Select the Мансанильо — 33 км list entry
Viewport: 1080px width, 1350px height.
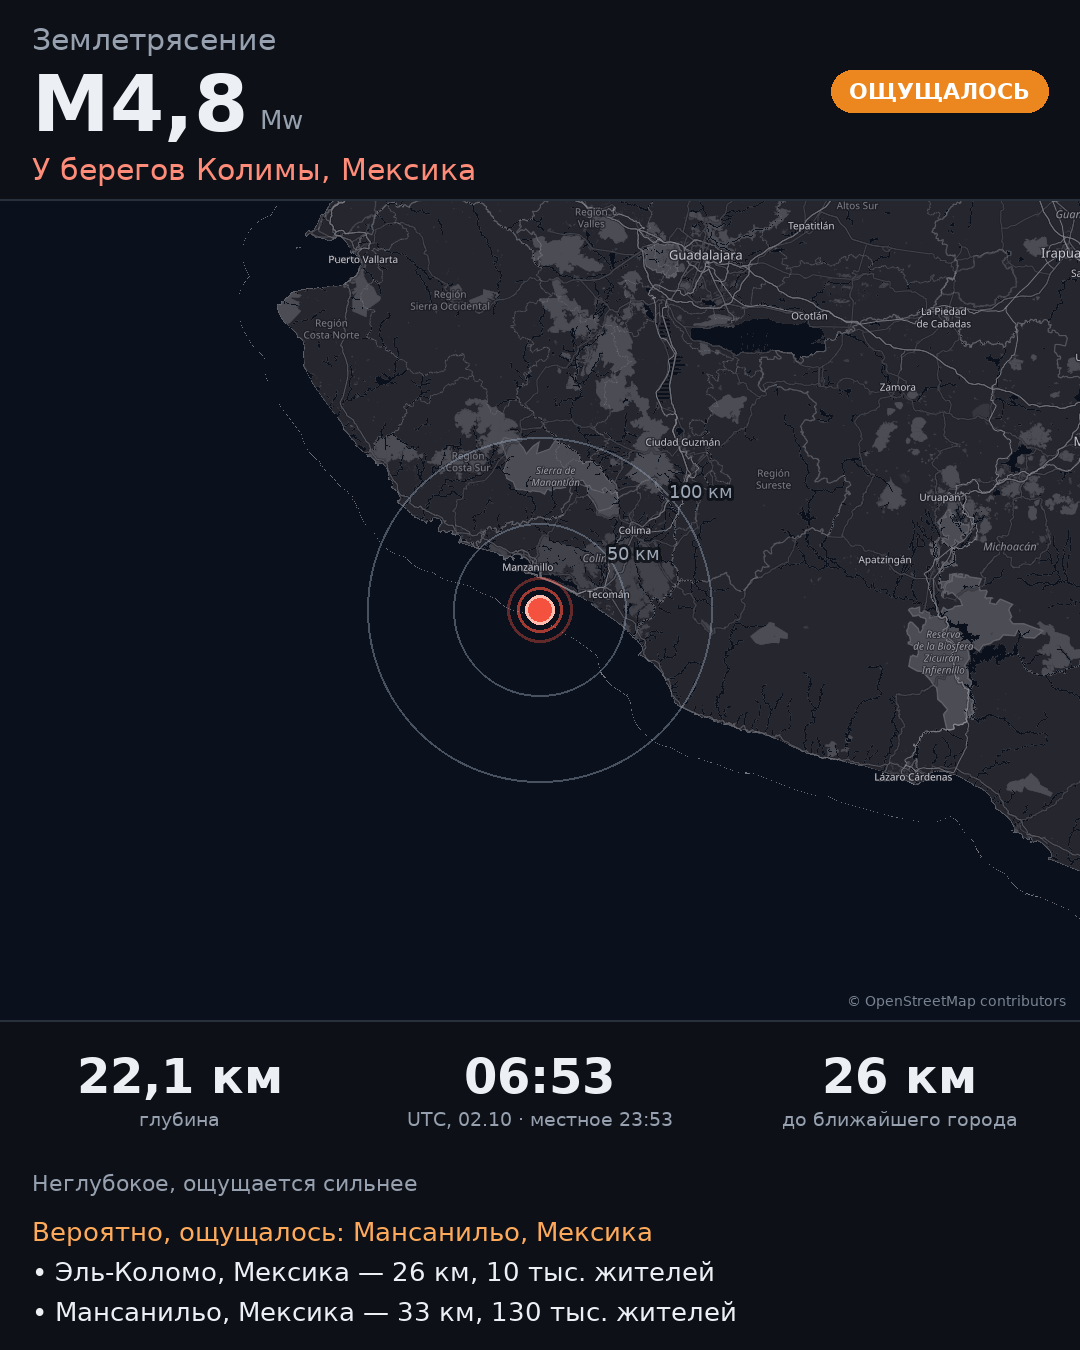[385, 1312]
